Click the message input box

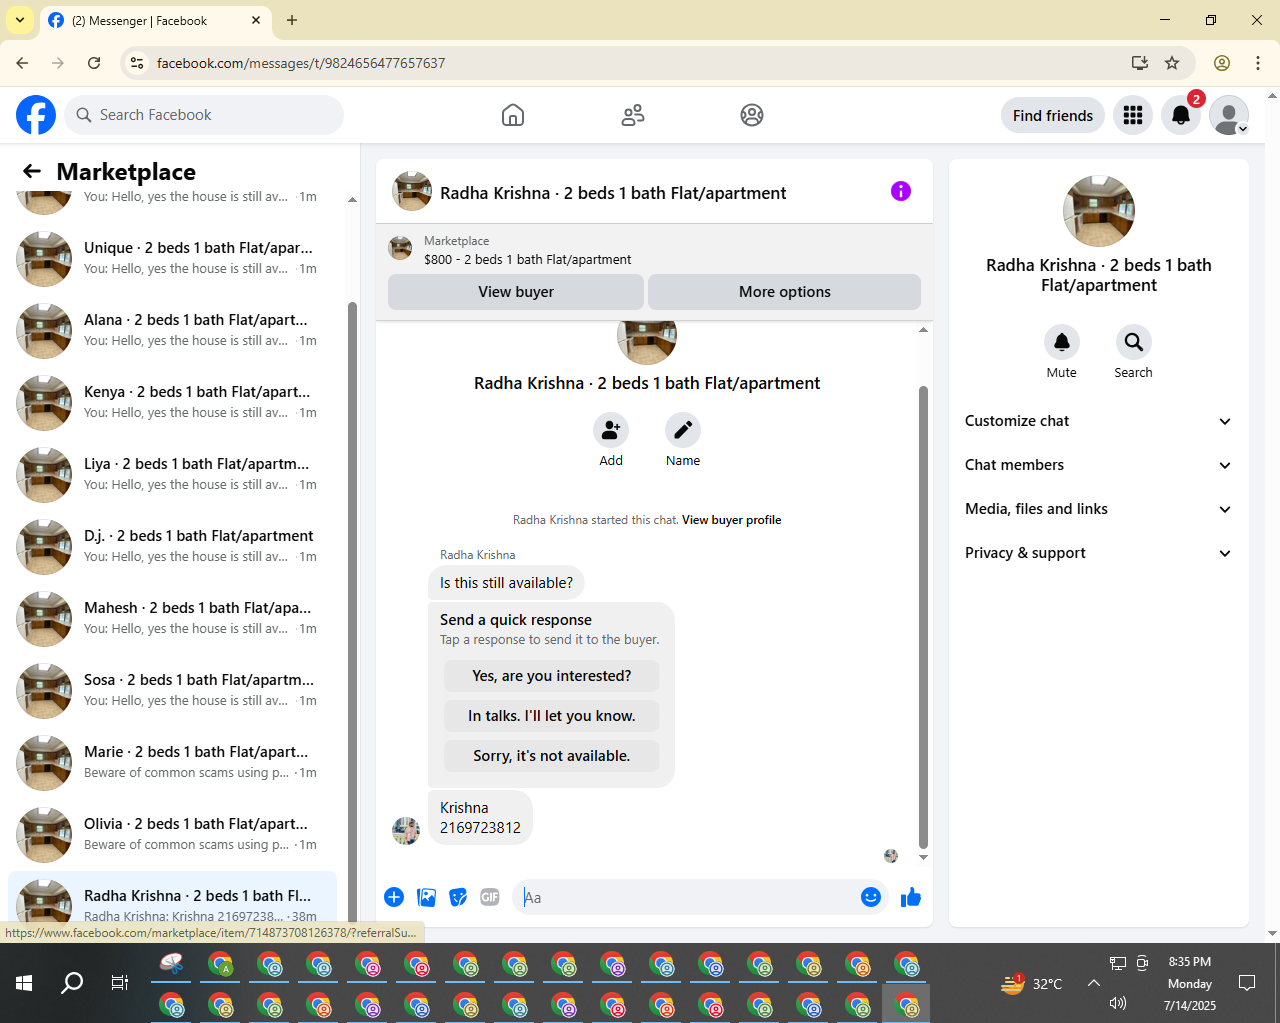click(690, 897)
